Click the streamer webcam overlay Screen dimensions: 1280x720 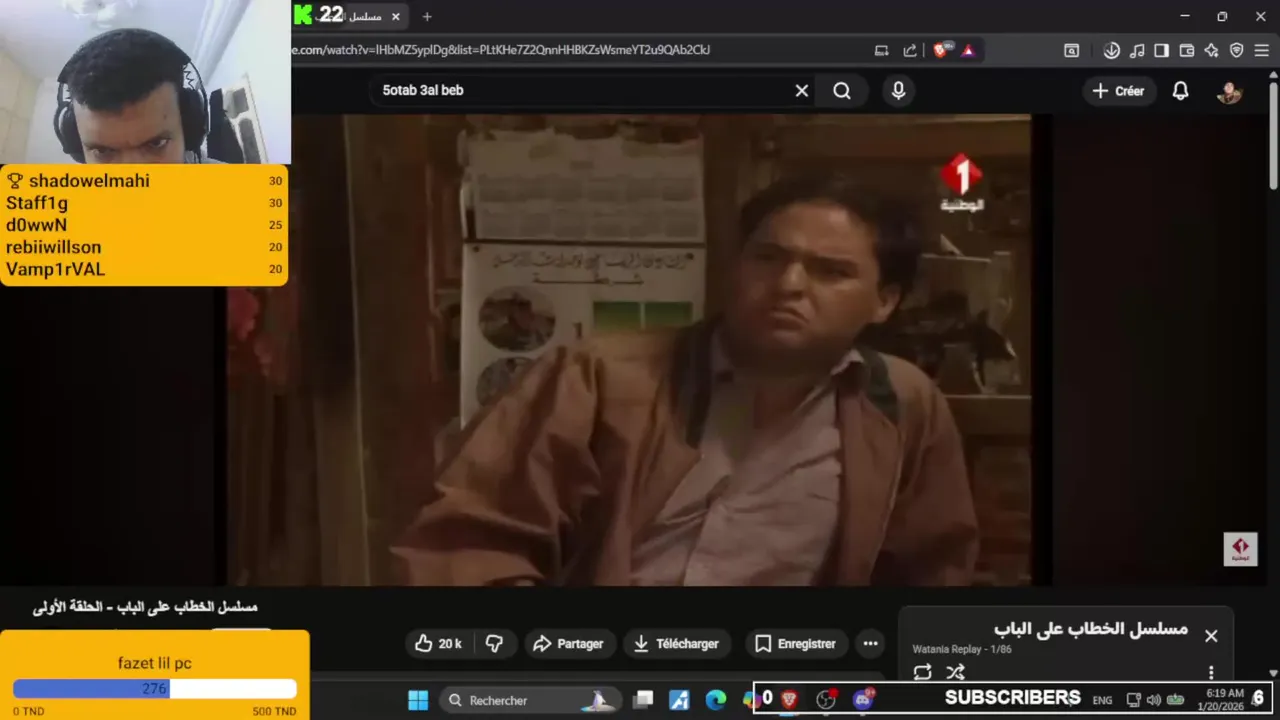click(146, 82)
